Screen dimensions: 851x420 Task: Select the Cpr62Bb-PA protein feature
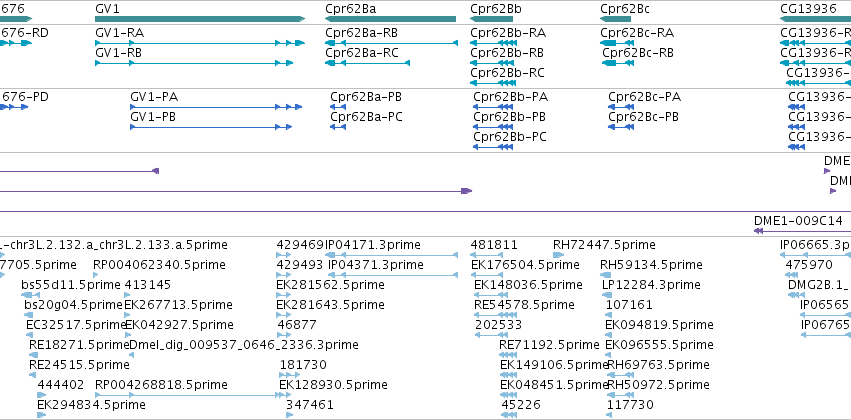pos(493,107)
